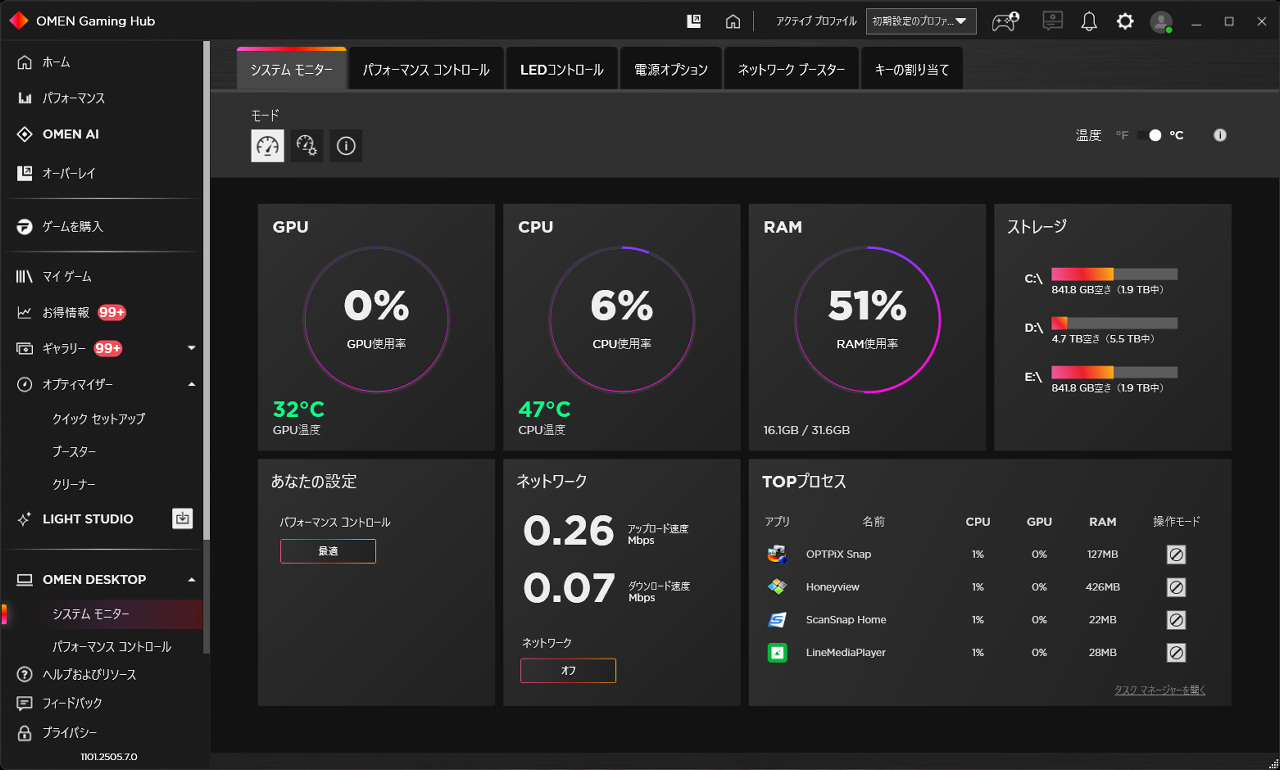Open settings via the gear icon
This screenshot has width=1280, height=770.
1125,21
